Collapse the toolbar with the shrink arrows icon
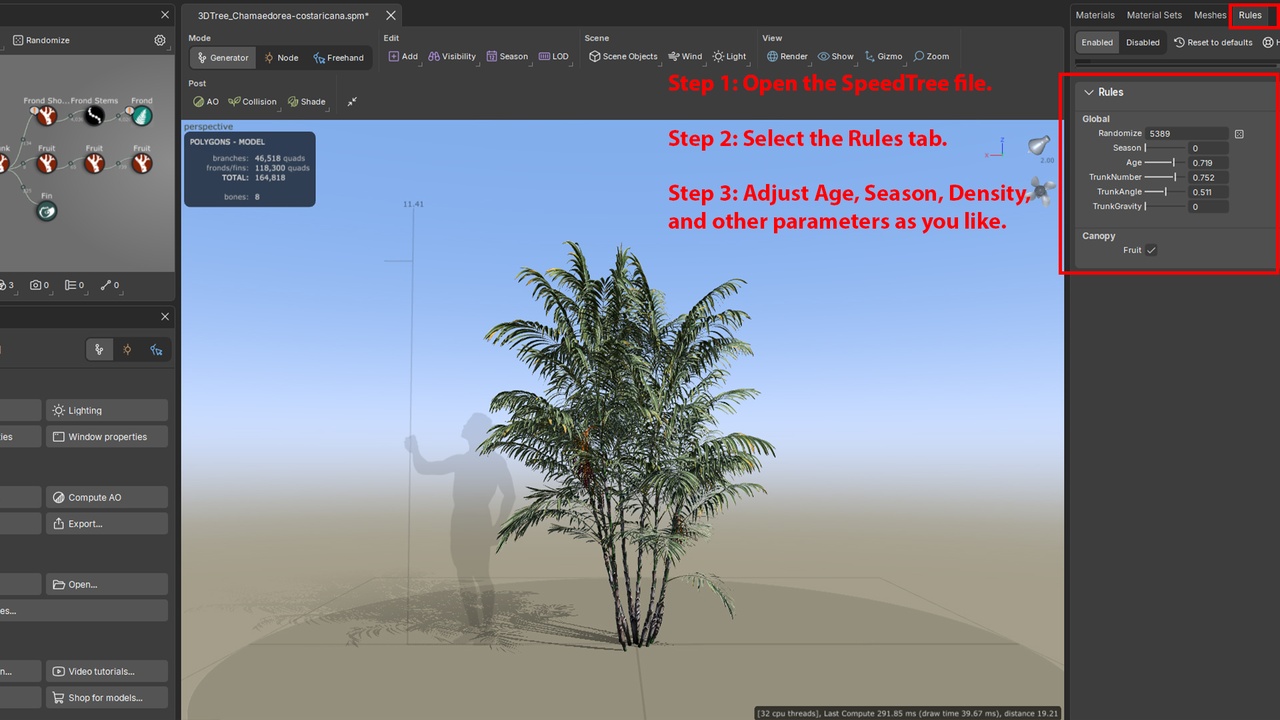 tap(352, 101)
